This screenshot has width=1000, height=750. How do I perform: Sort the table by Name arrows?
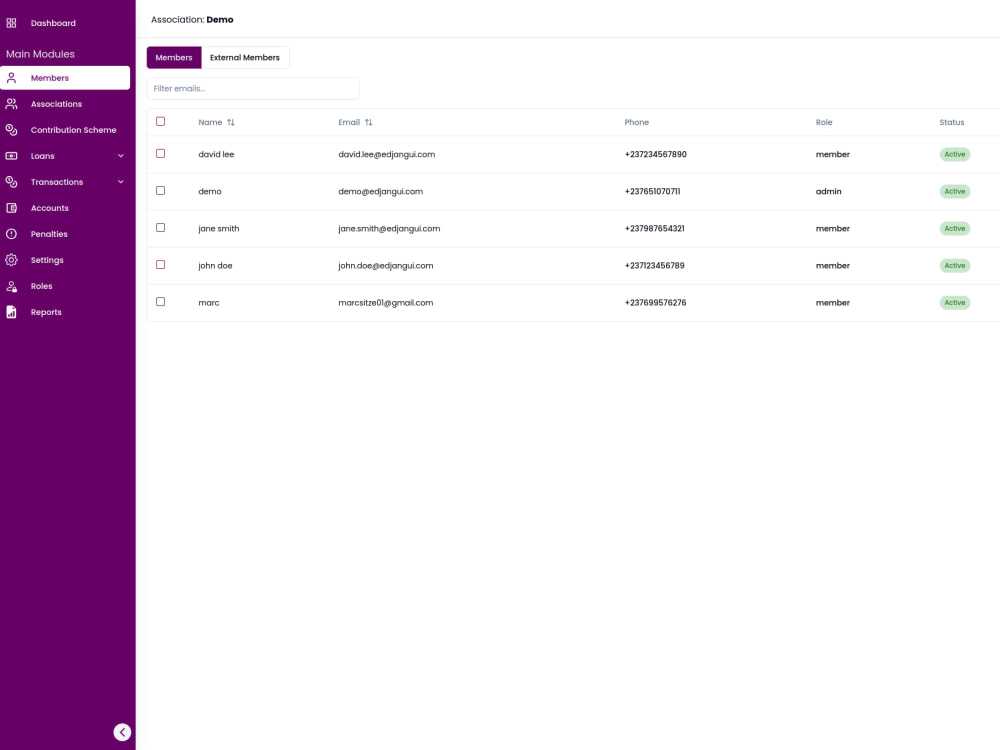231,122
